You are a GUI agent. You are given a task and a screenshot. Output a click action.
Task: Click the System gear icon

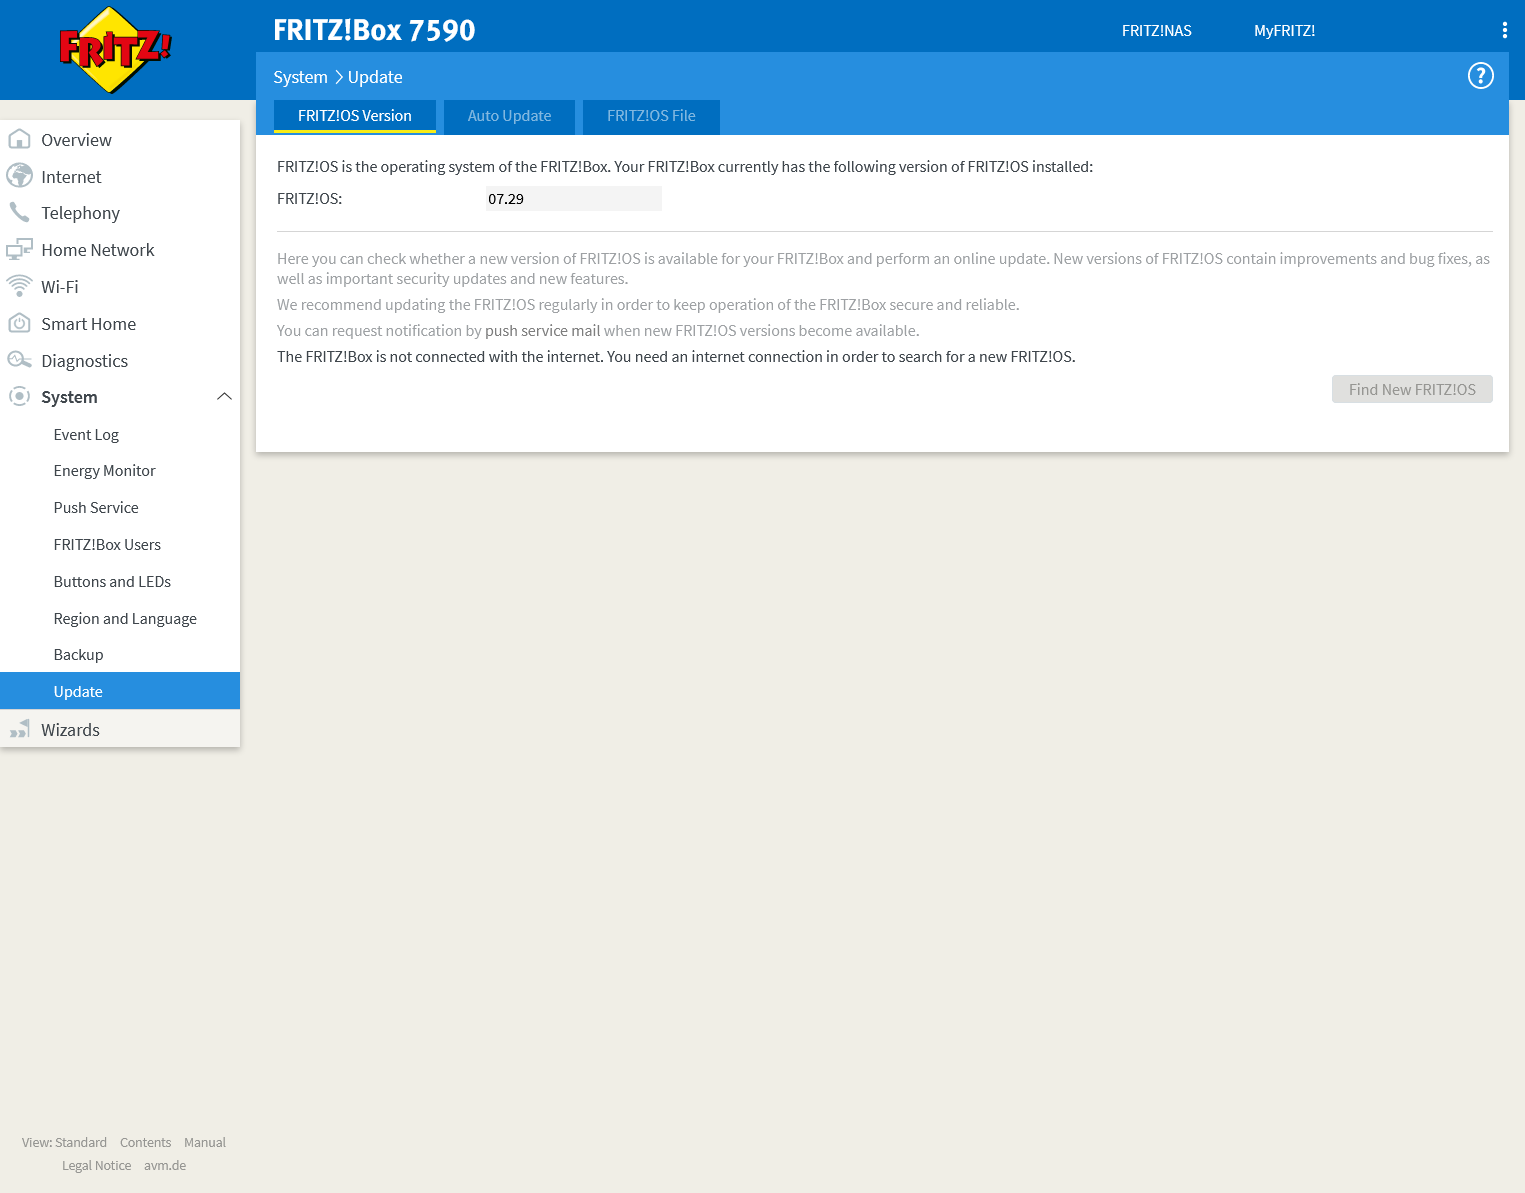[19, 396]
